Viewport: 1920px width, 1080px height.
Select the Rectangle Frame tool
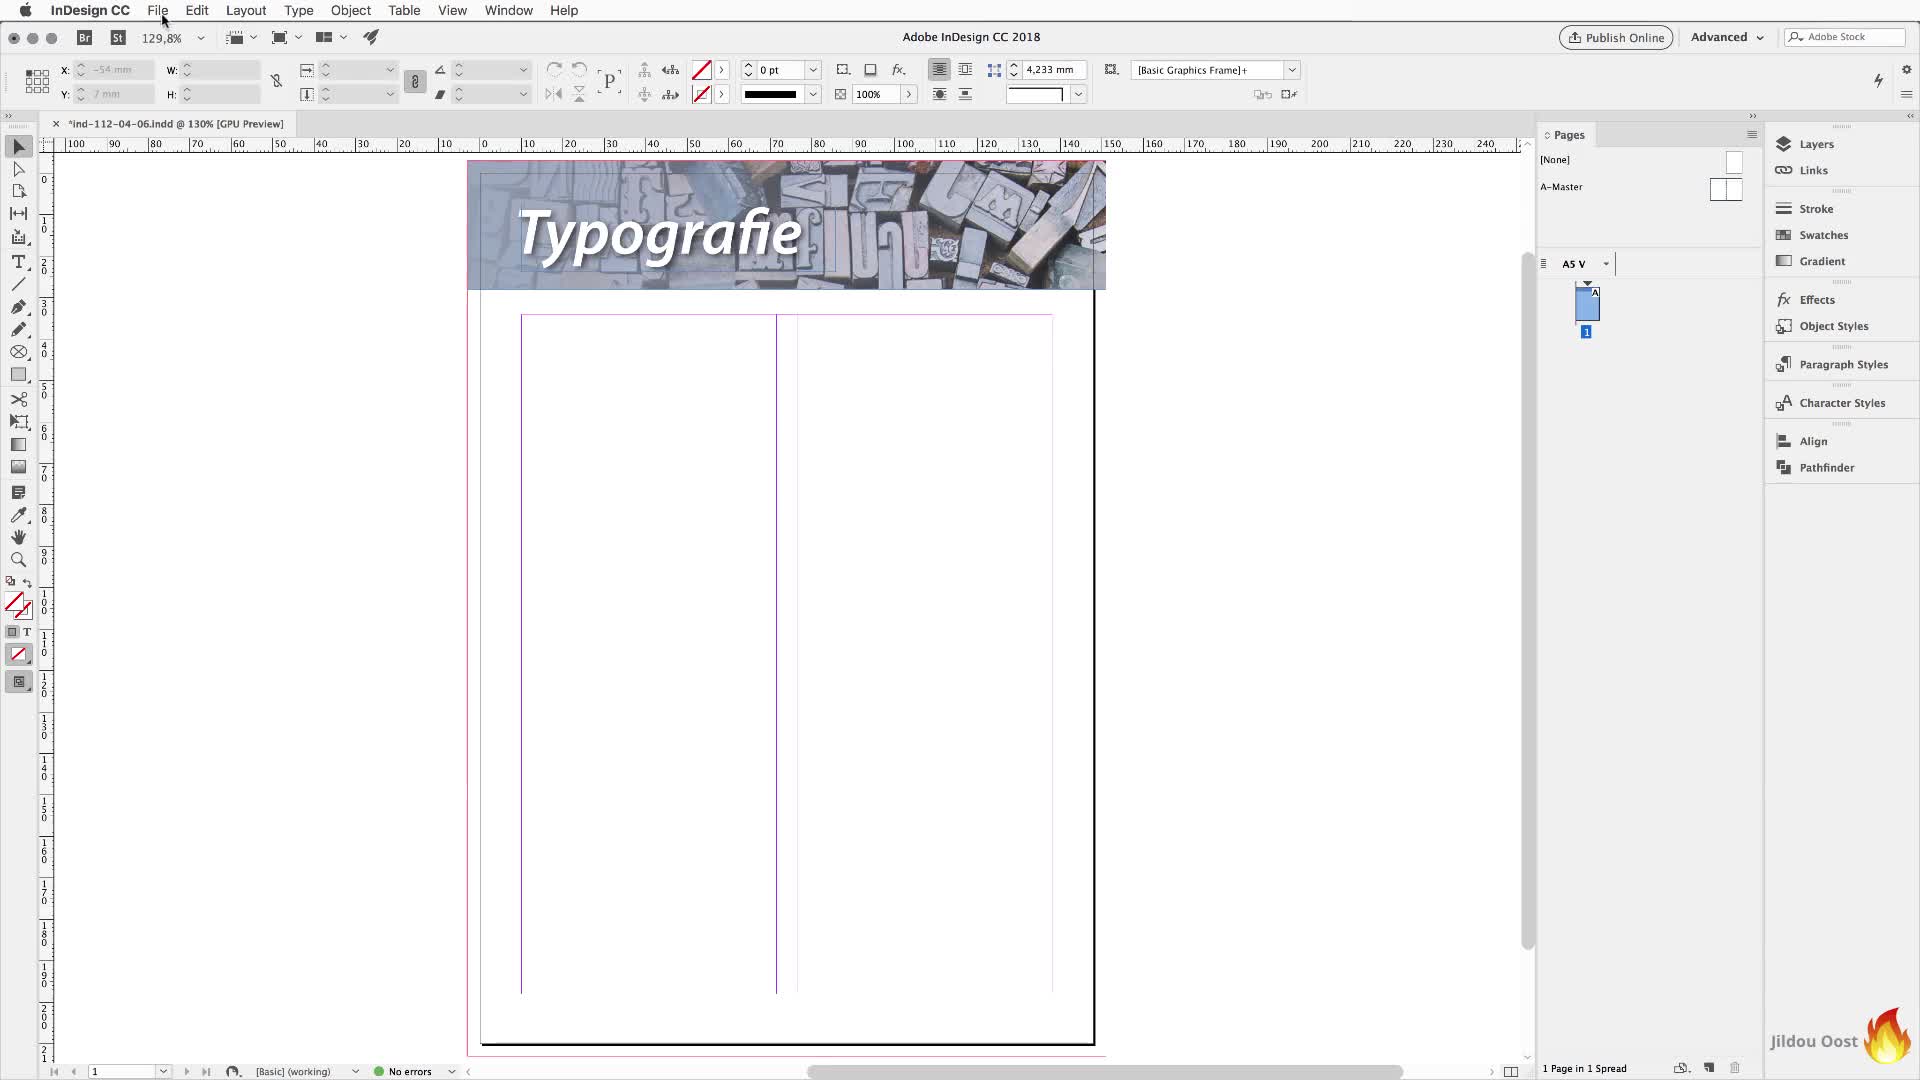pos(18,352)
